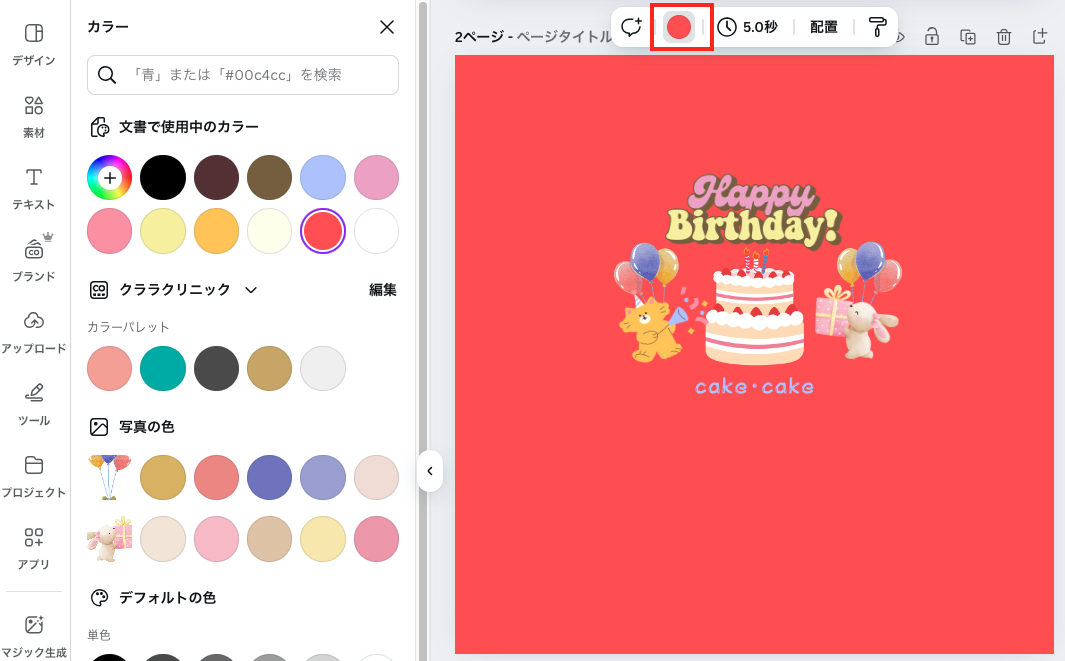1065x661 pixels.
Task: Pick the tan beige bunny photo color
Action: [270, 539]
